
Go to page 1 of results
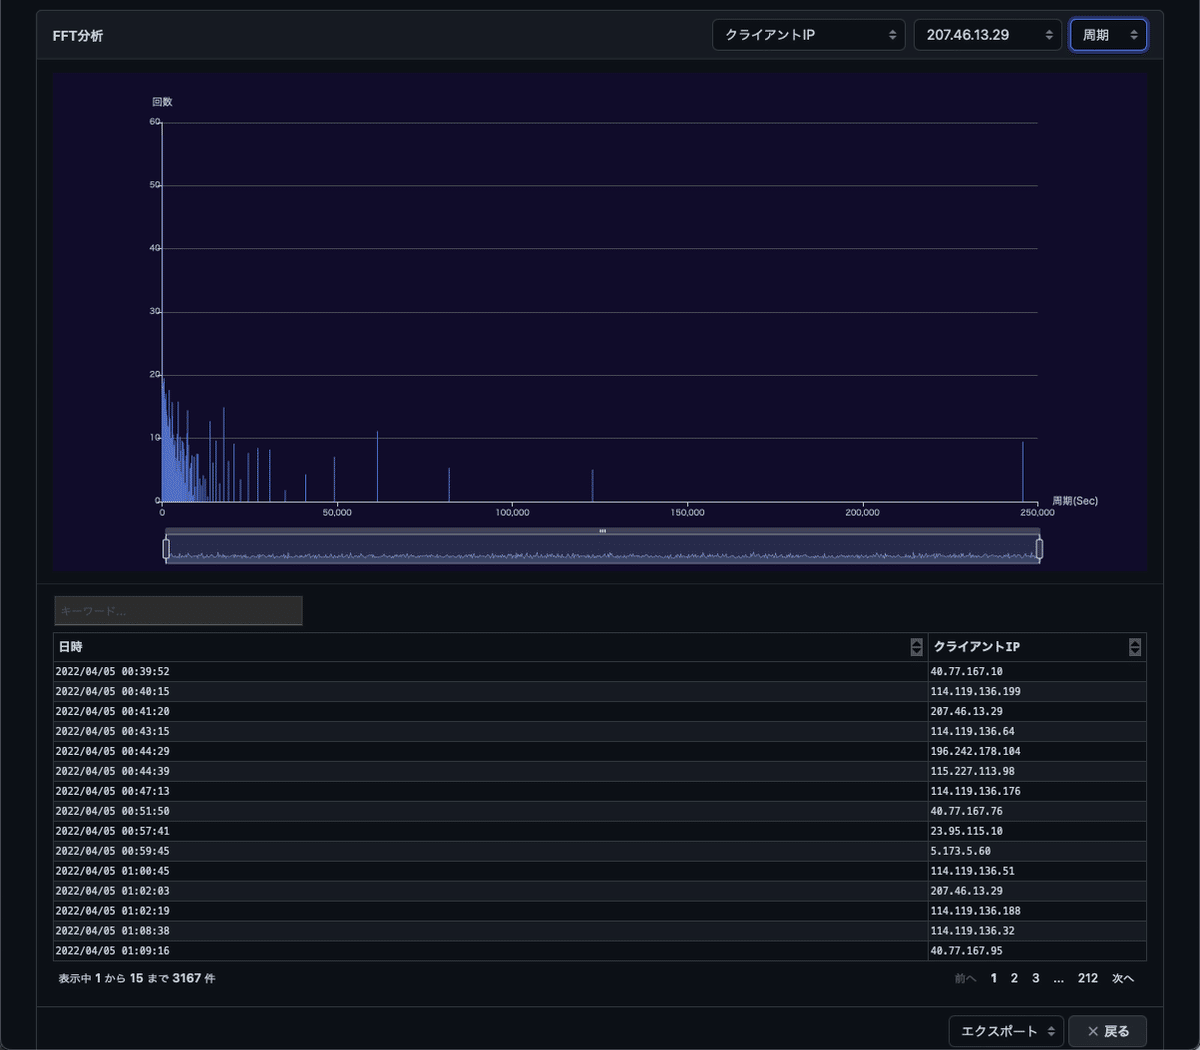993,978
